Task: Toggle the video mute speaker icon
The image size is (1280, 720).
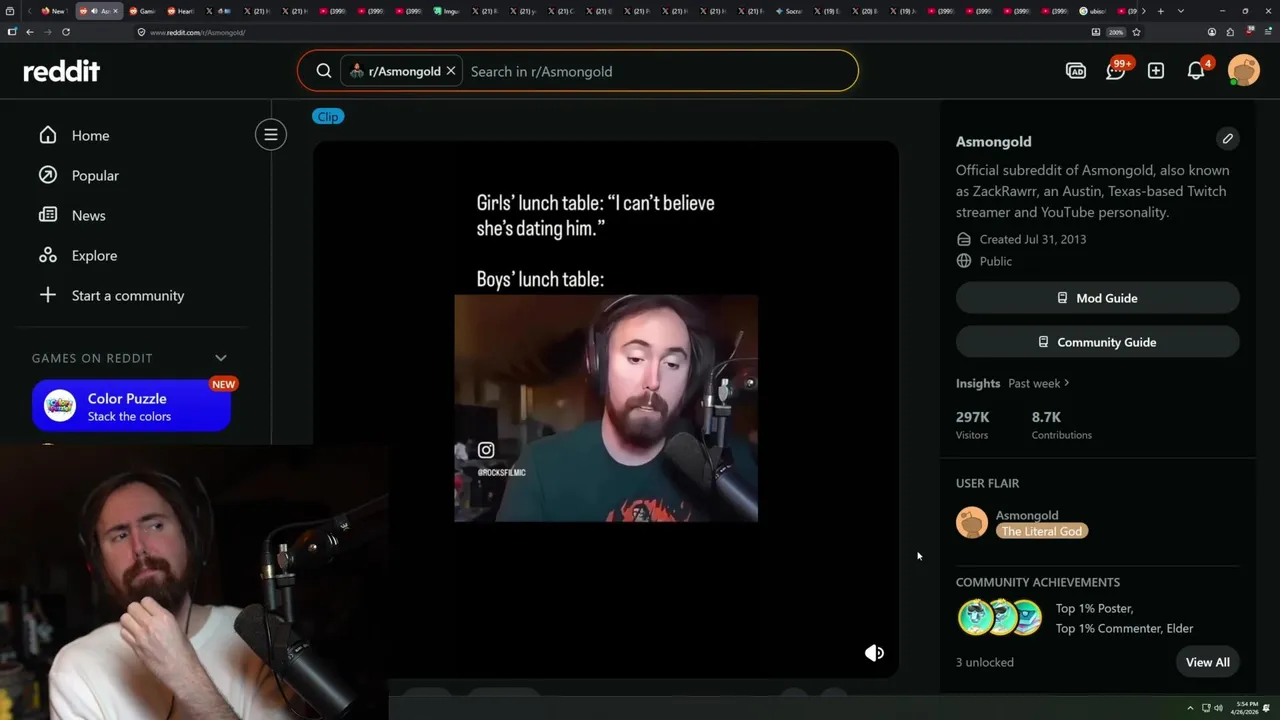Action: coord(875,653)
